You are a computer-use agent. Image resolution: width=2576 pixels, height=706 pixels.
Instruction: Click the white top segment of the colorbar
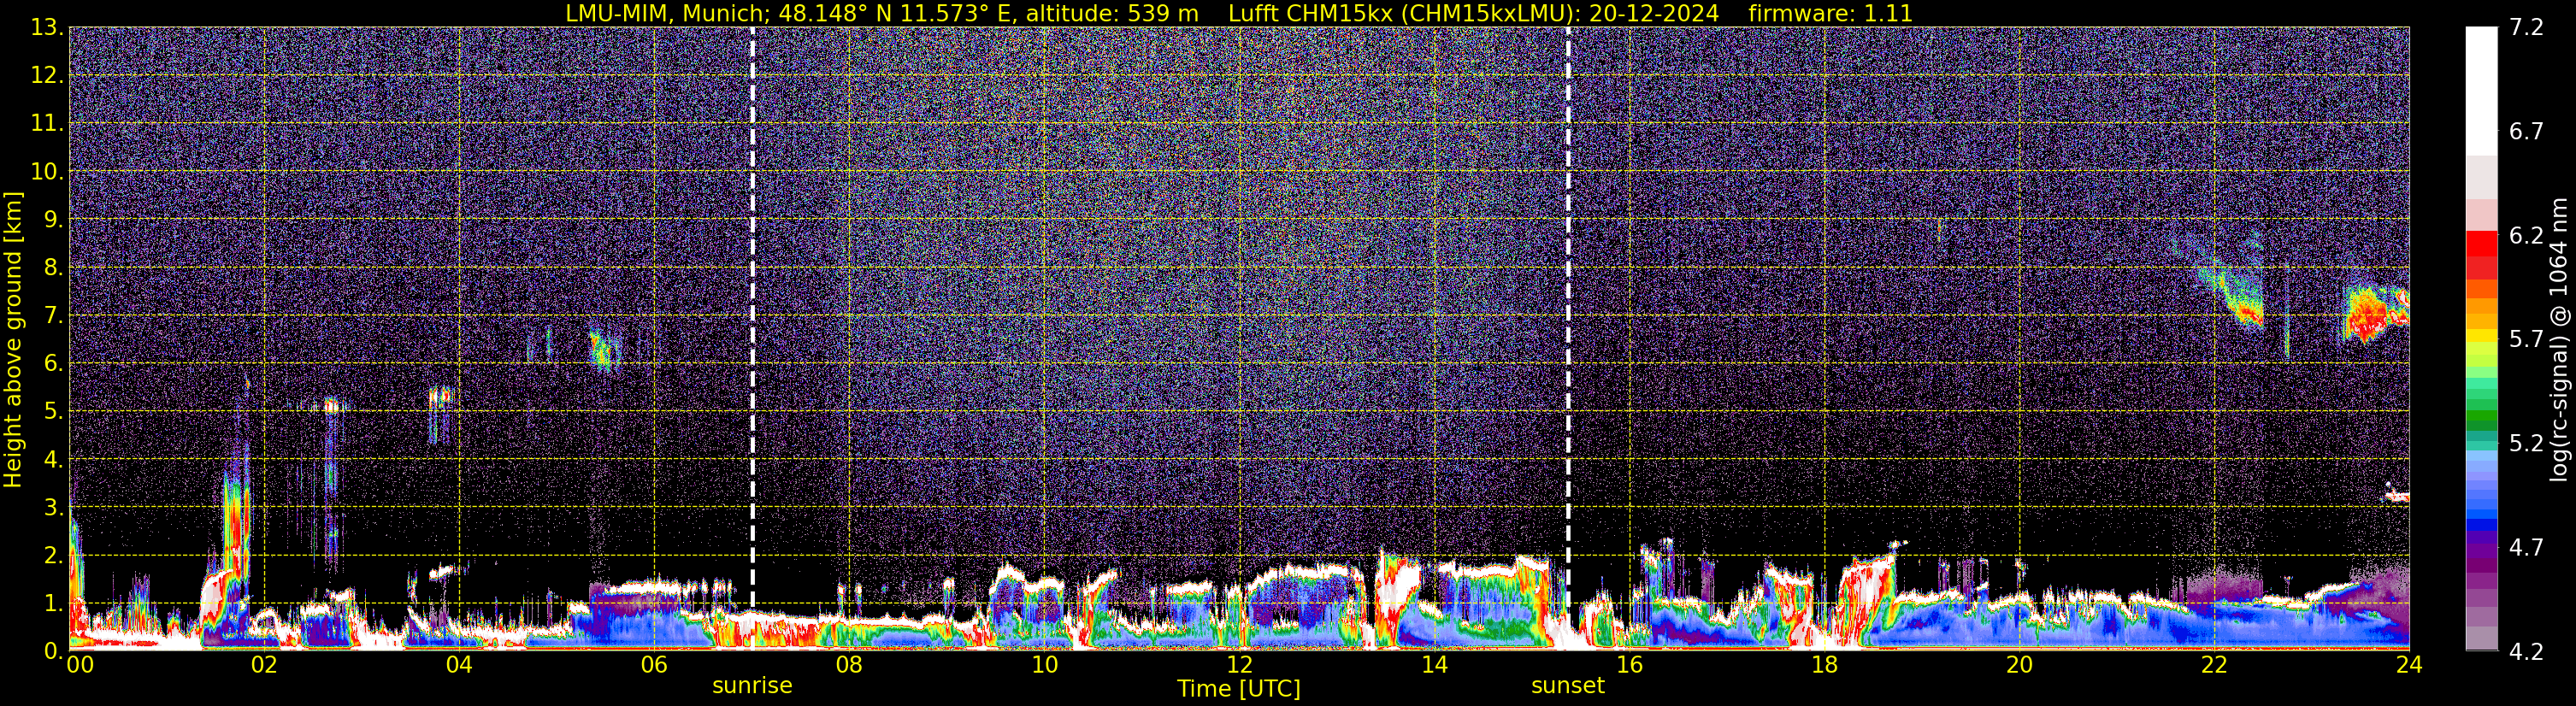click(2482, 90)
